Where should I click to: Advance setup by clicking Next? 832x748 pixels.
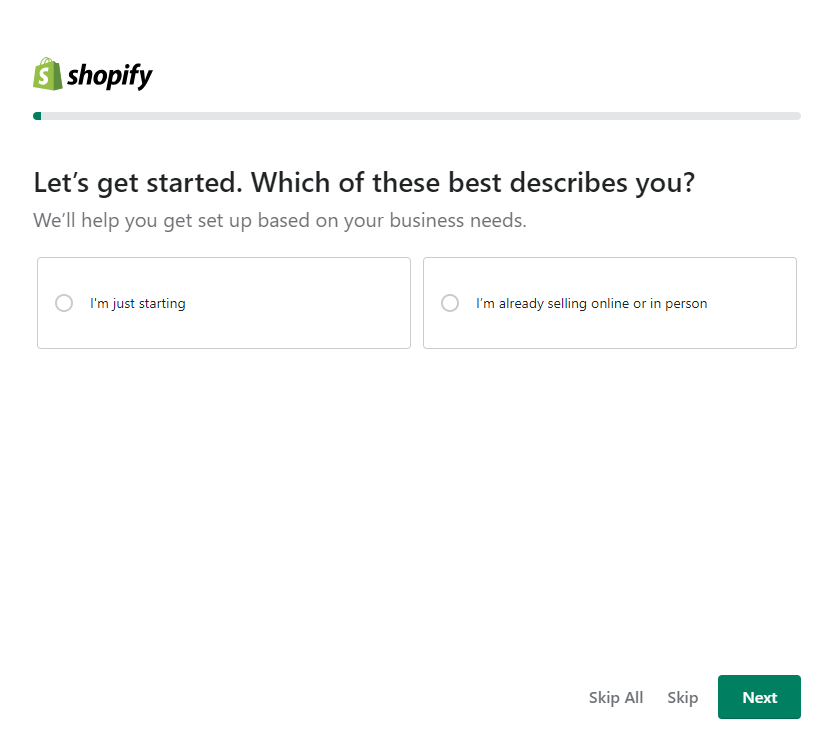click(759, 697)
